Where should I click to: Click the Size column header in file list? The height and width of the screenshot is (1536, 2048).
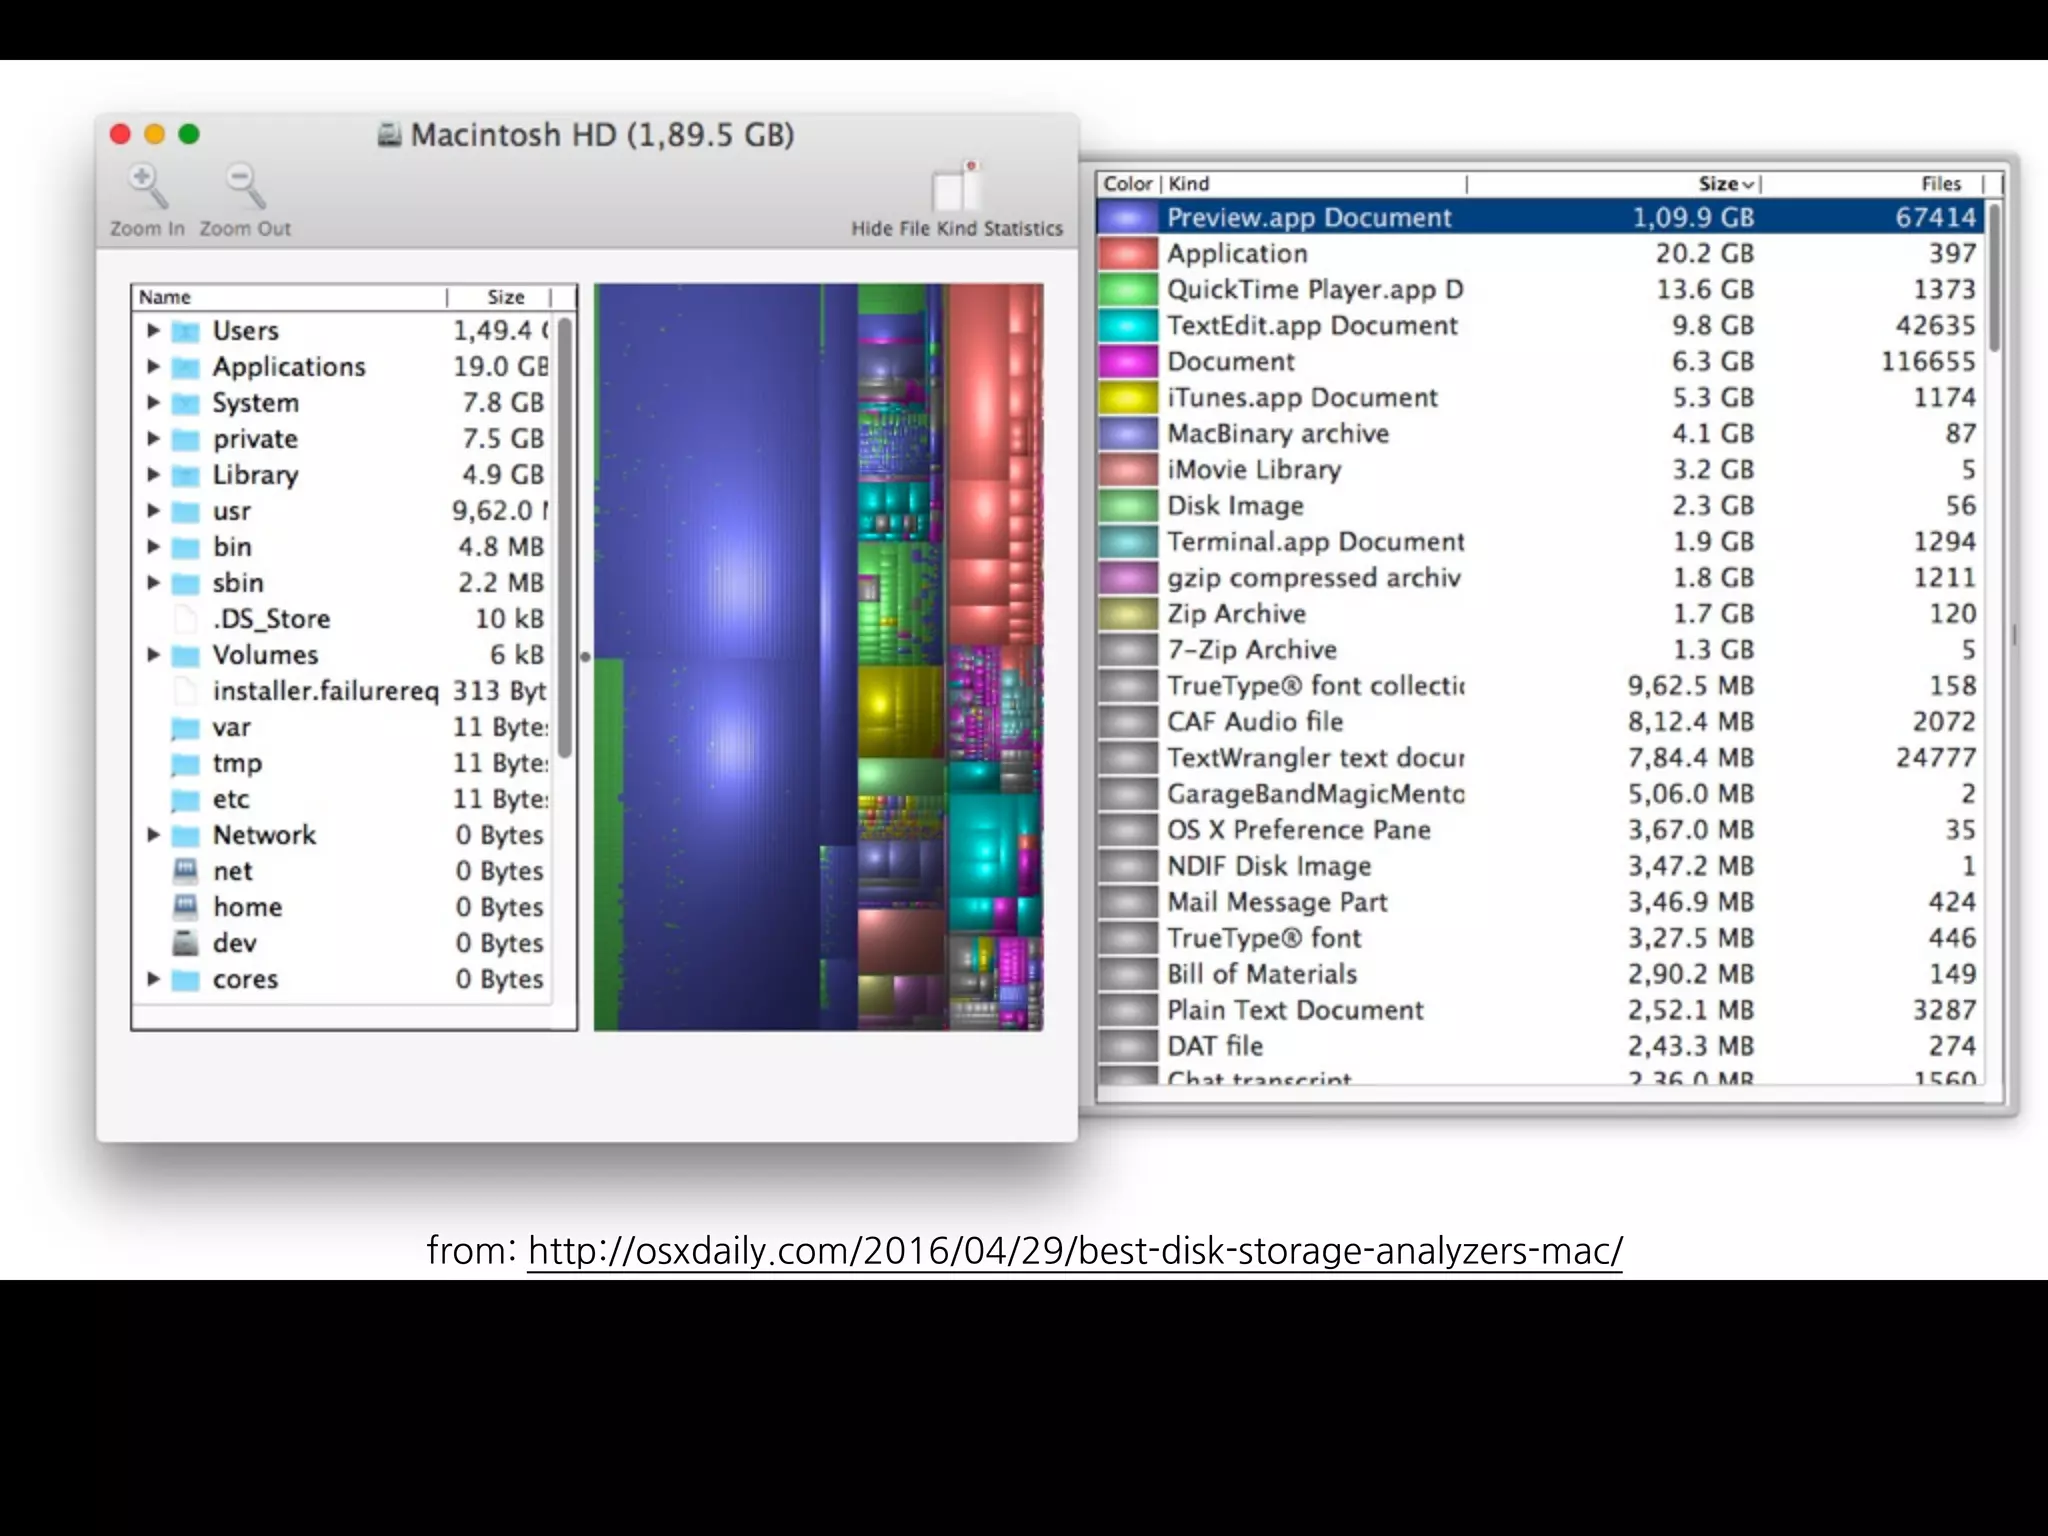[x=499, y=297]
